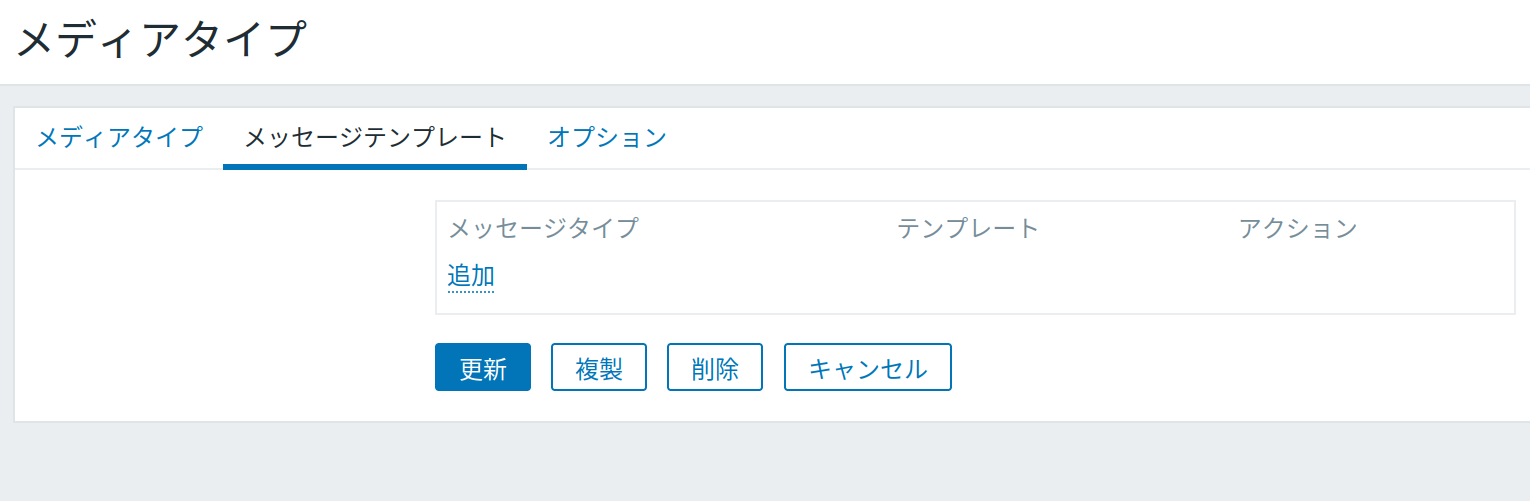Switch to the メディアタイプ tab

pos(119,138)
